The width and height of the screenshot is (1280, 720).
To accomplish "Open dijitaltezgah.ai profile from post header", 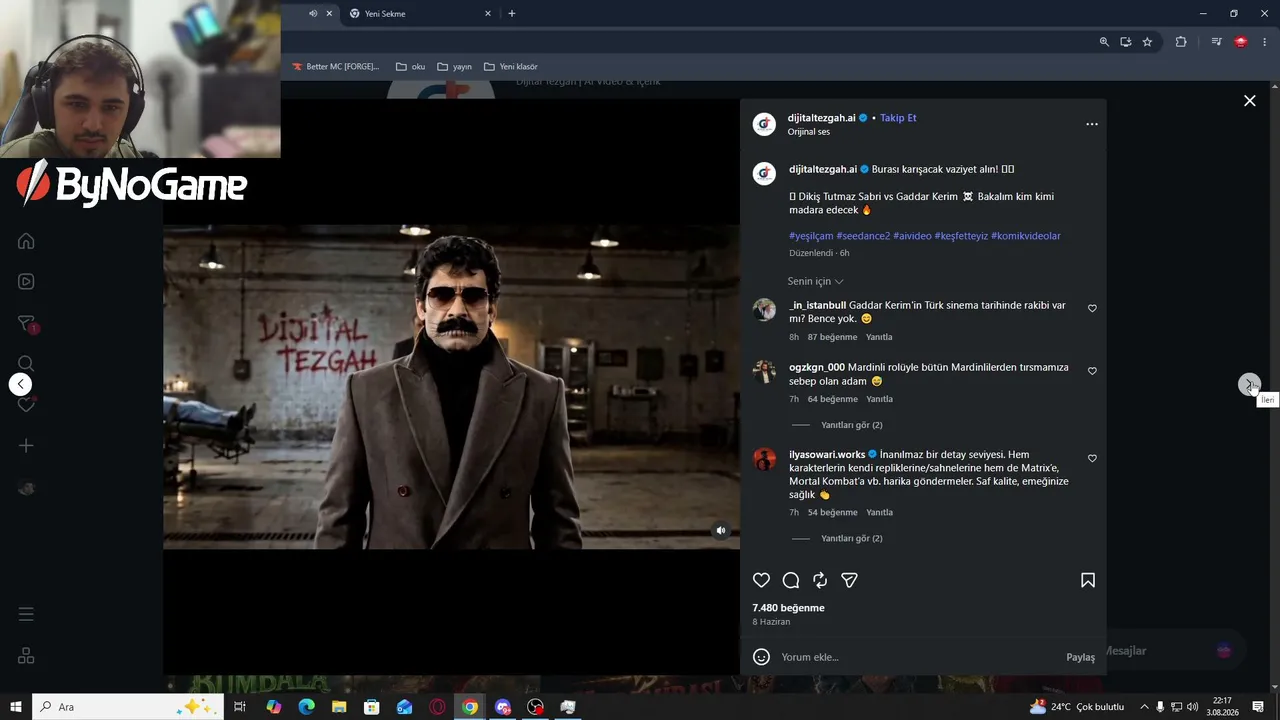I will (821, 118).
